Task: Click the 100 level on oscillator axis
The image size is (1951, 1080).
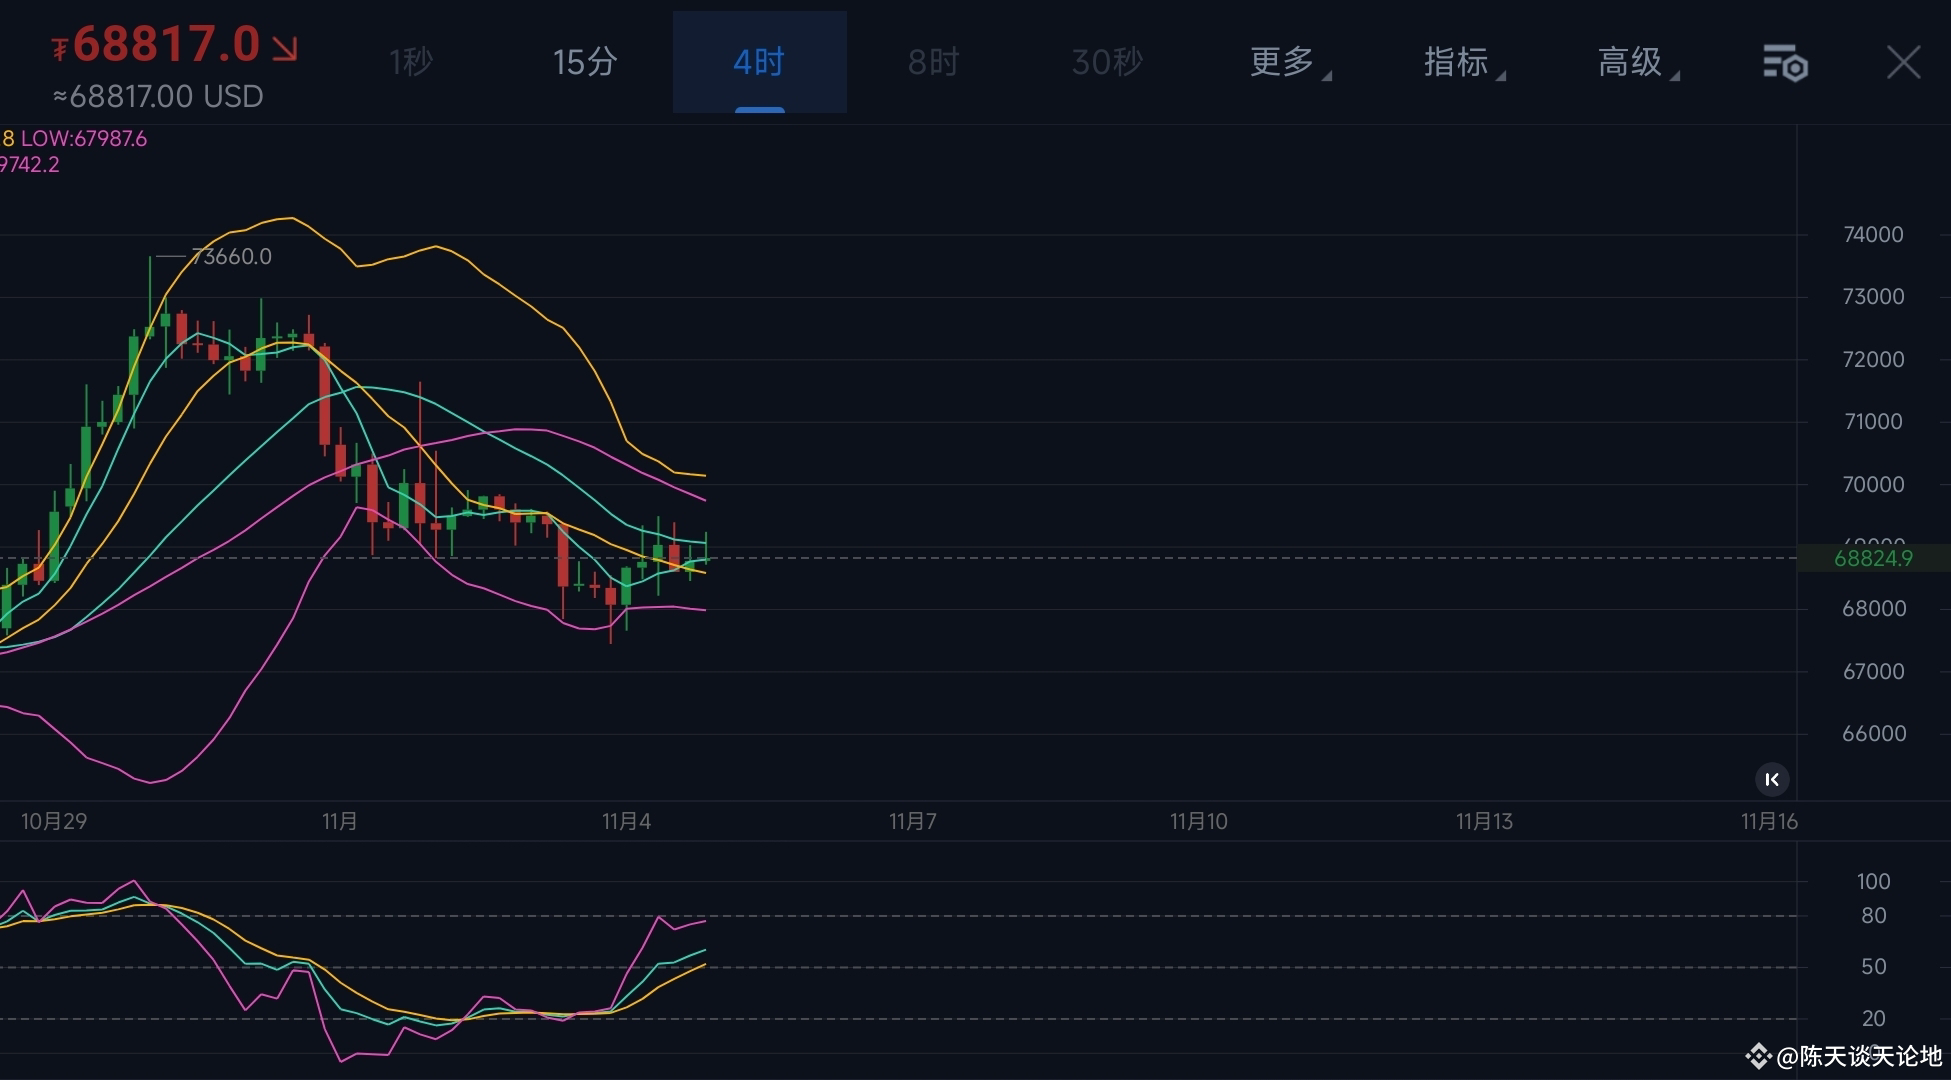Action: 1873,882
